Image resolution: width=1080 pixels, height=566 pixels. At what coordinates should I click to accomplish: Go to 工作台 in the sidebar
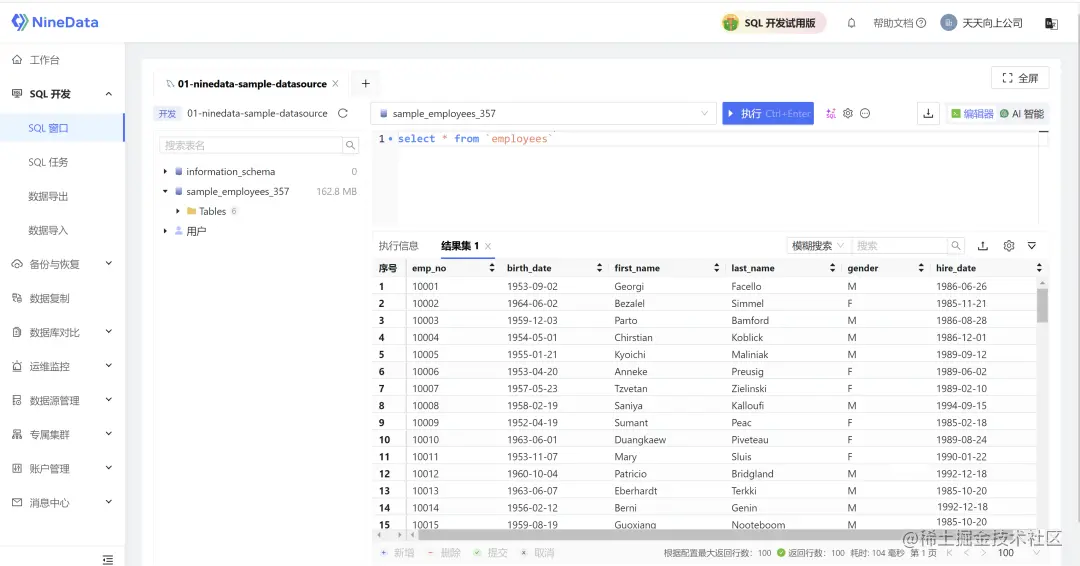[x=44, y=60]
